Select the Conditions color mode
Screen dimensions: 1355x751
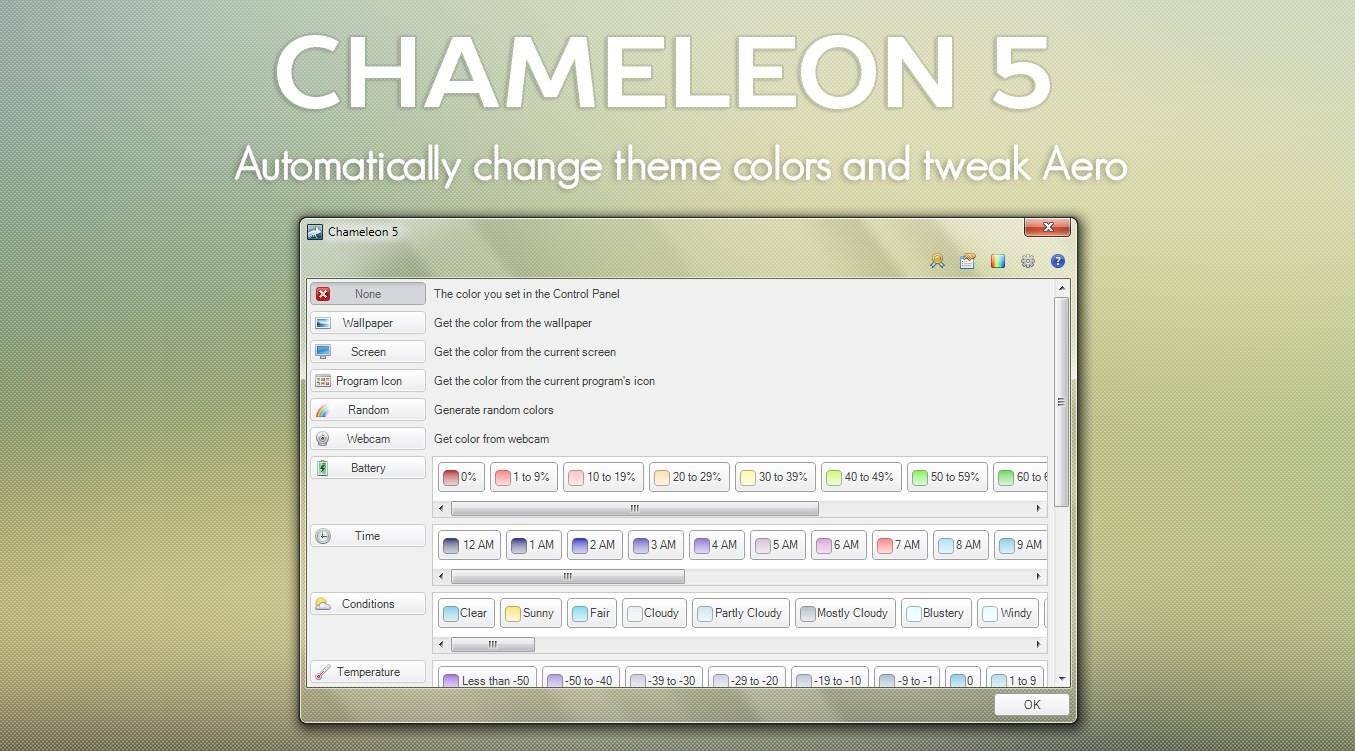(x=368, y=604)
